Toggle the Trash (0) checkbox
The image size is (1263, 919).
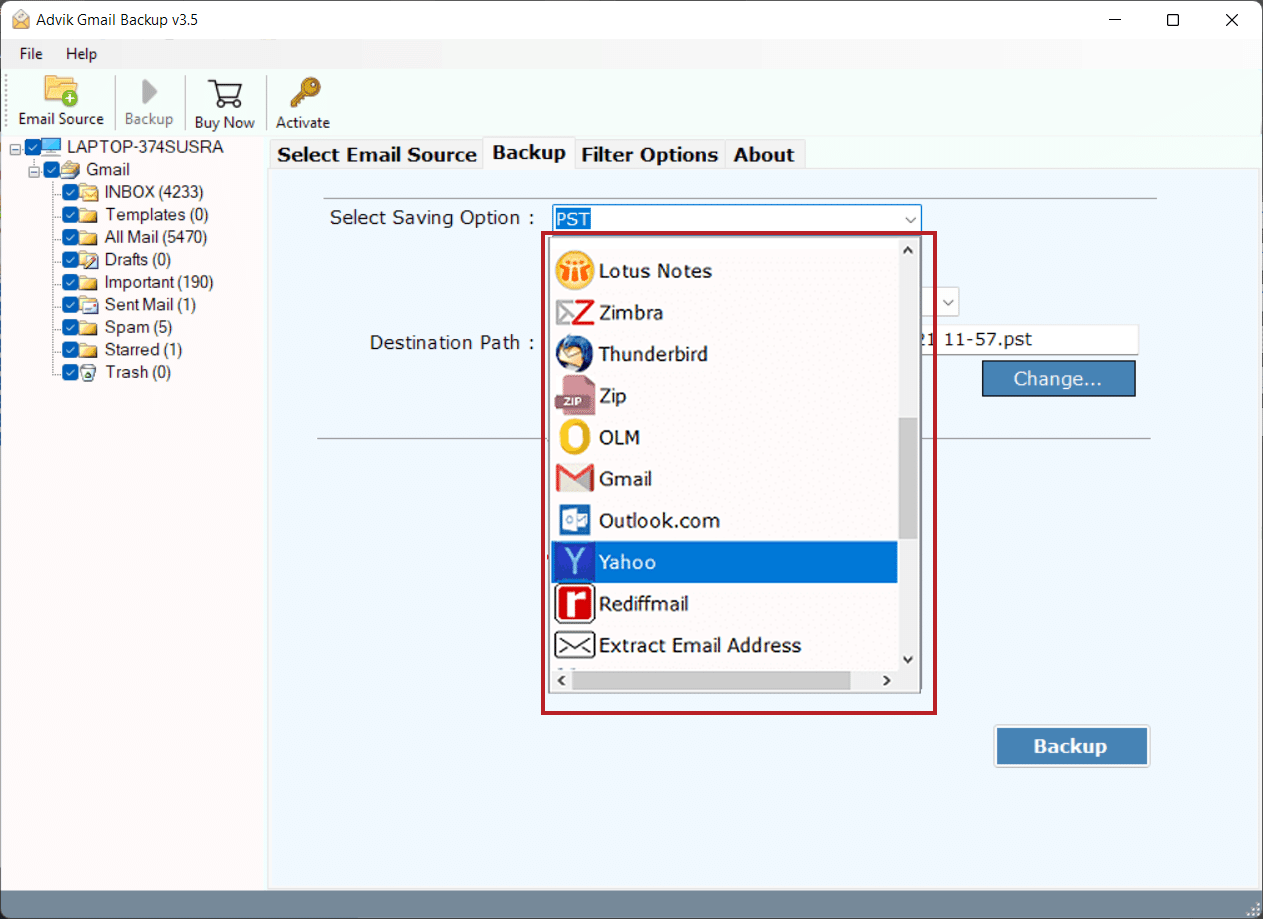point(70,372)
